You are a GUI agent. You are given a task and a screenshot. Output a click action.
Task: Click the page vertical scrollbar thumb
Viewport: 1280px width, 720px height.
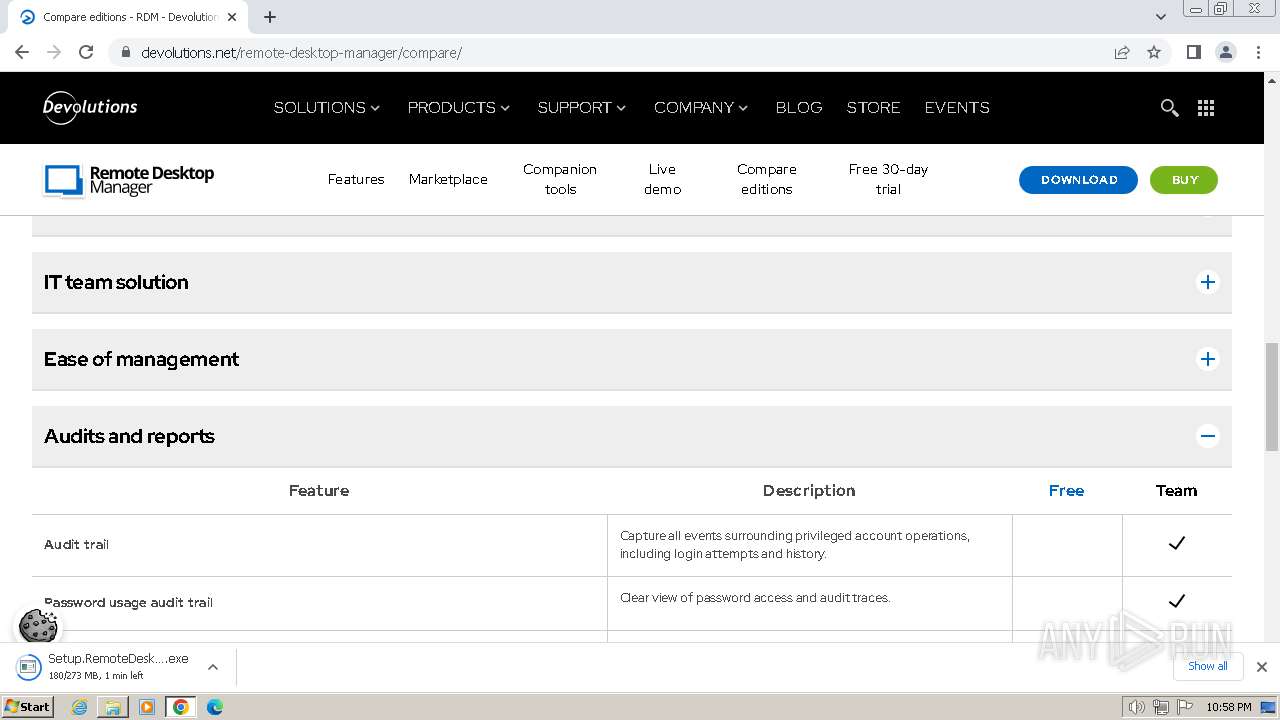click(1272, 397)
